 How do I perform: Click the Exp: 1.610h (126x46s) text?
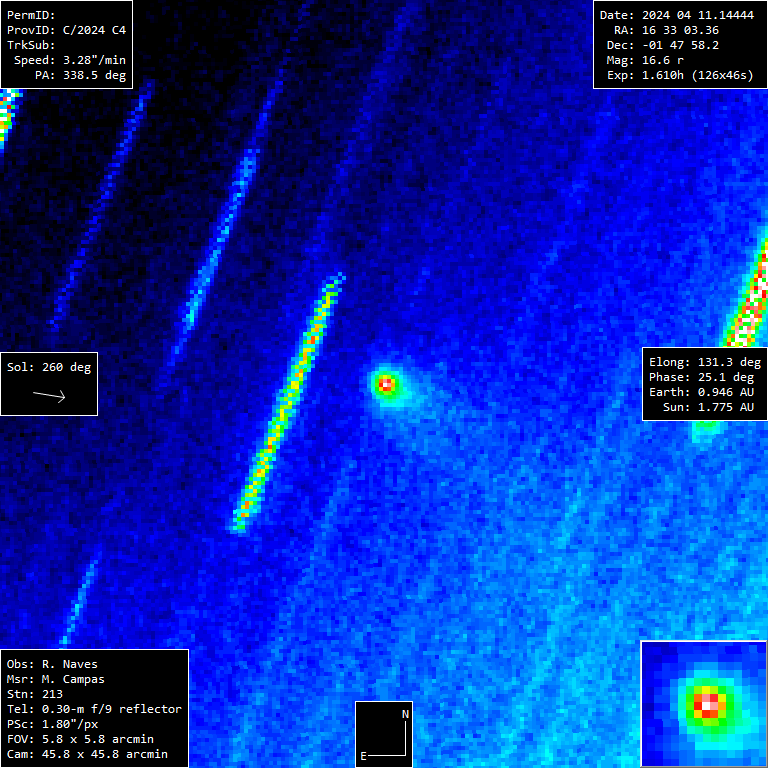680,75
